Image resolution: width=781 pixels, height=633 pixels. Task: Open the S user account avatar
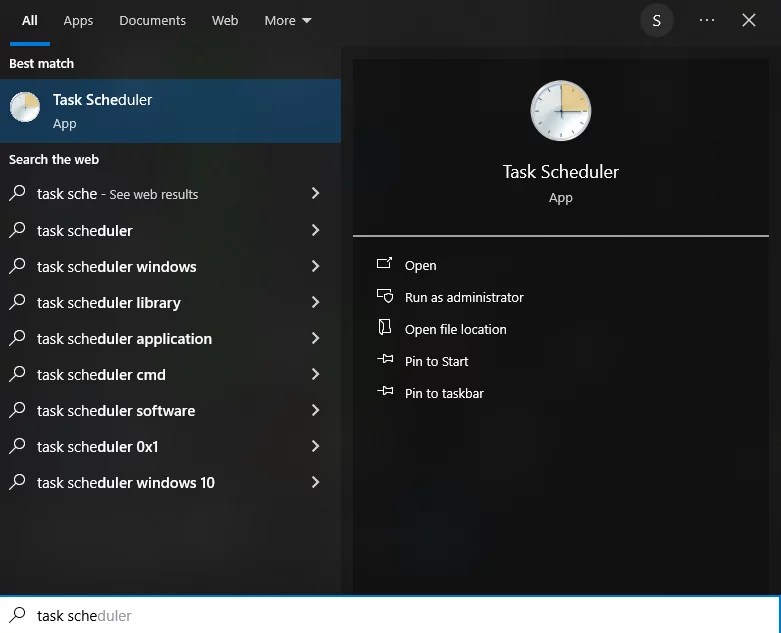click(656, 20)
